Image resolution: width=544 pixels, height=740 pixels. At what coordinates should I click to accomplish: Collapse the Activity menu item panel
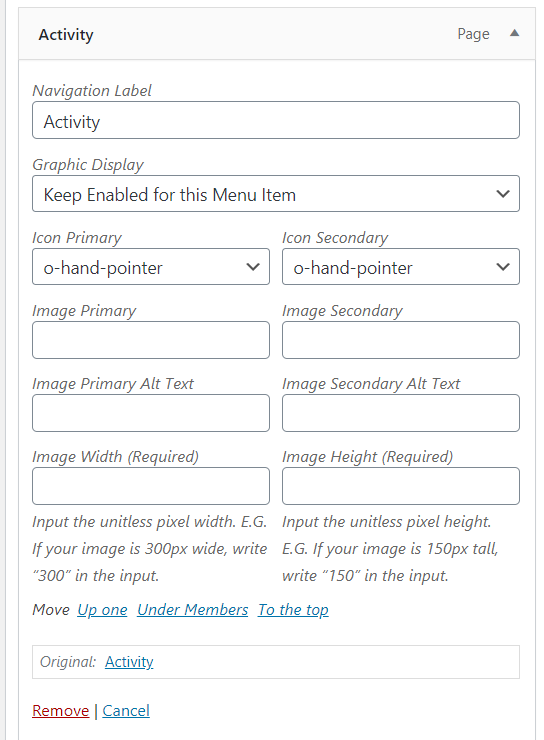(514, 33)
